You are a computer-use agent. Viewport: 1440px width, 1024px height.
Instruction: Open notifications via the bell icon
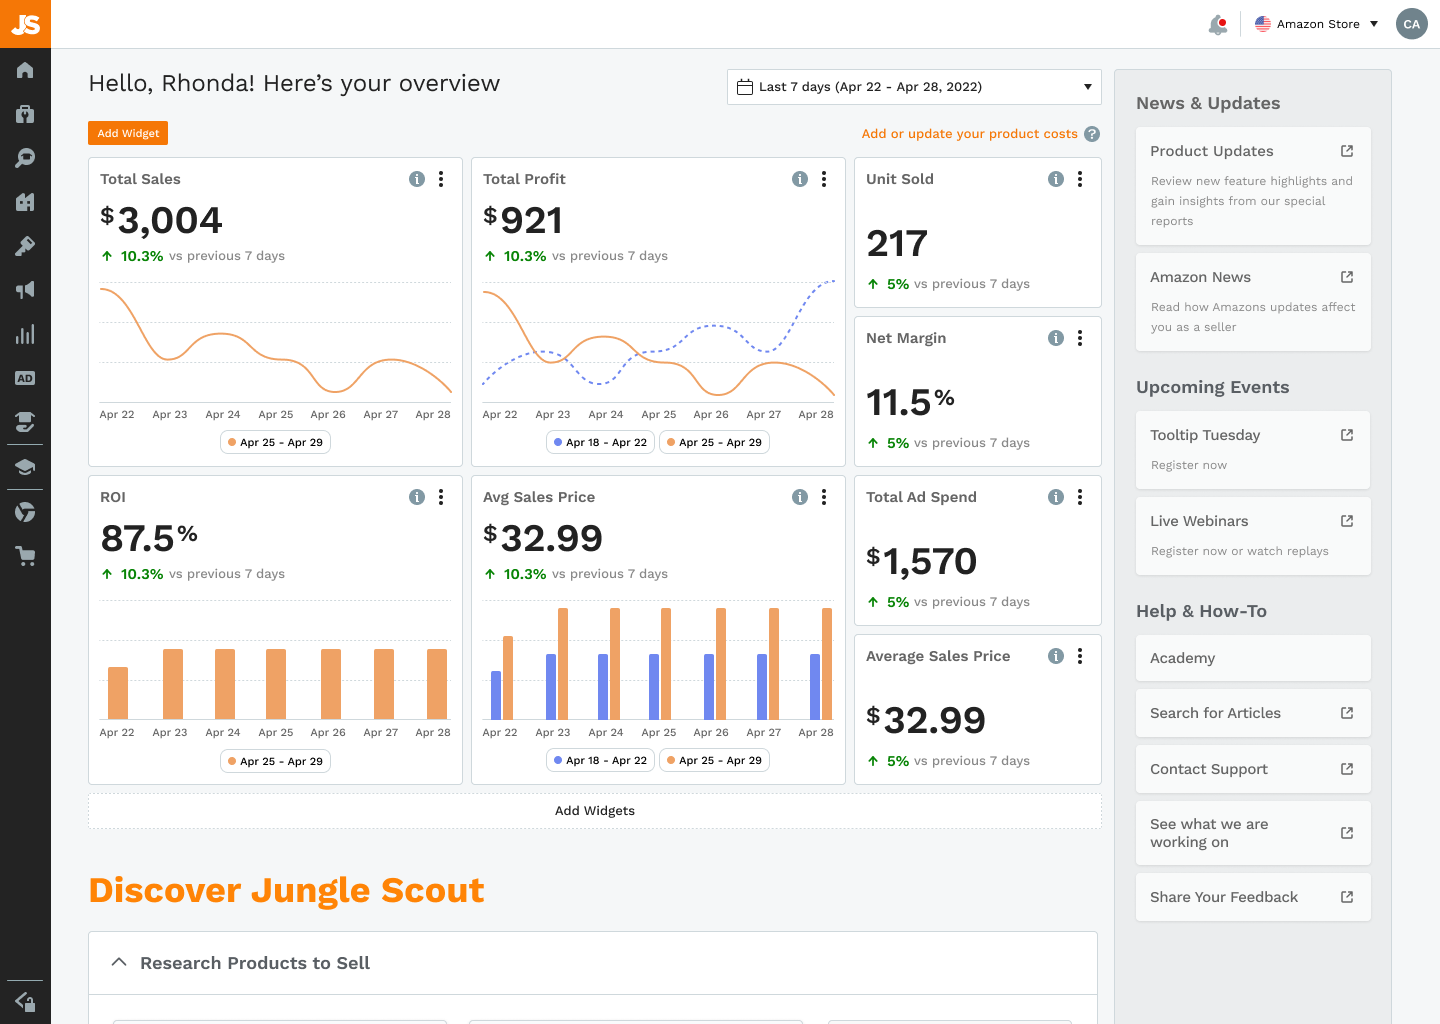pos(1218,23)
